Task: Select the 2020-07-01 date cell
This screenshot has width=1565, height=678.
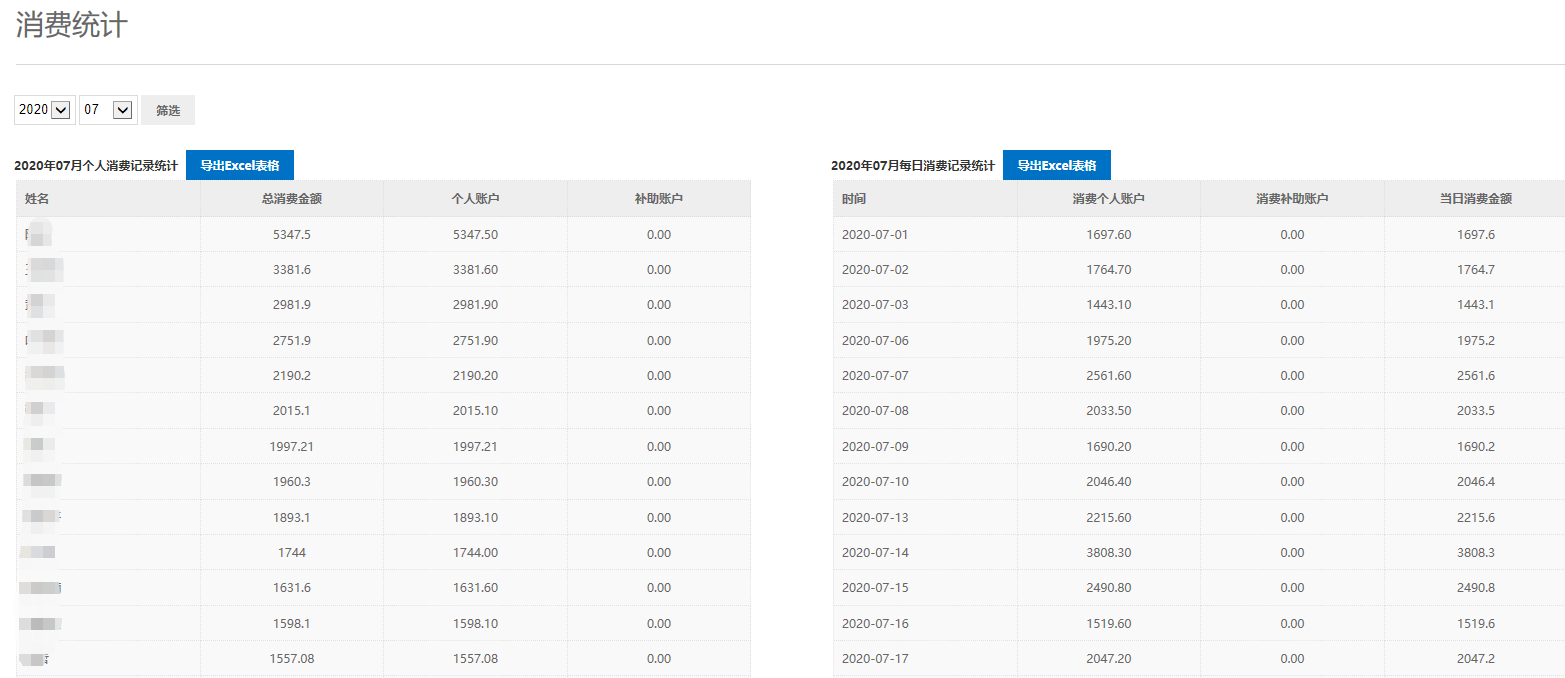Action: (875, 235)
